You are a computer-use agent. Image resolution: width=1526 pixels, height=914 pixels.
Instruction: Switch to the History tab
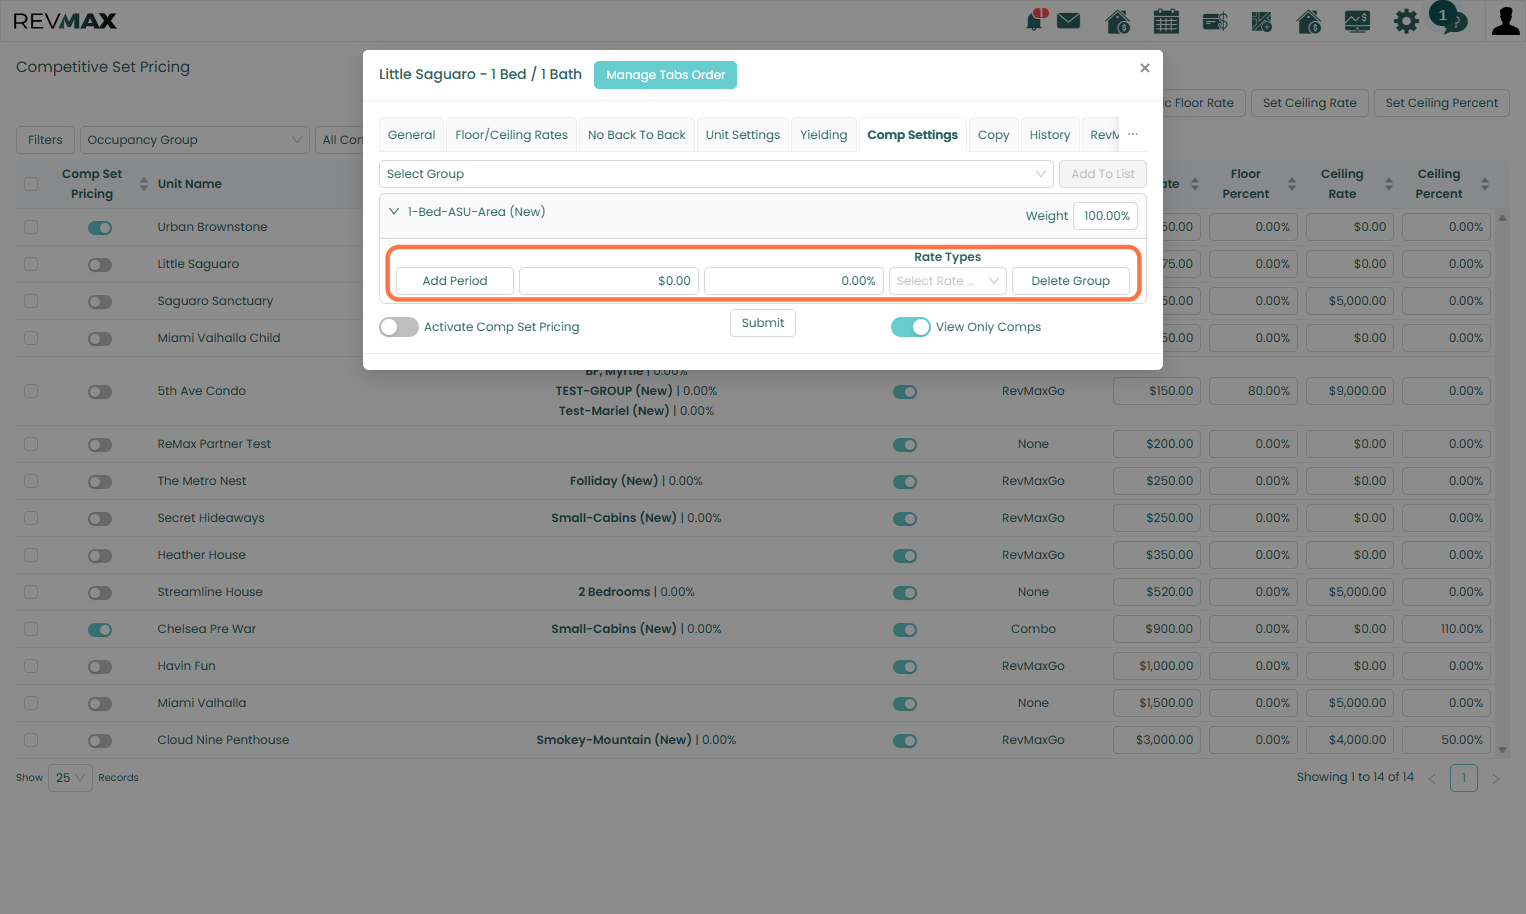(1050, 135)
